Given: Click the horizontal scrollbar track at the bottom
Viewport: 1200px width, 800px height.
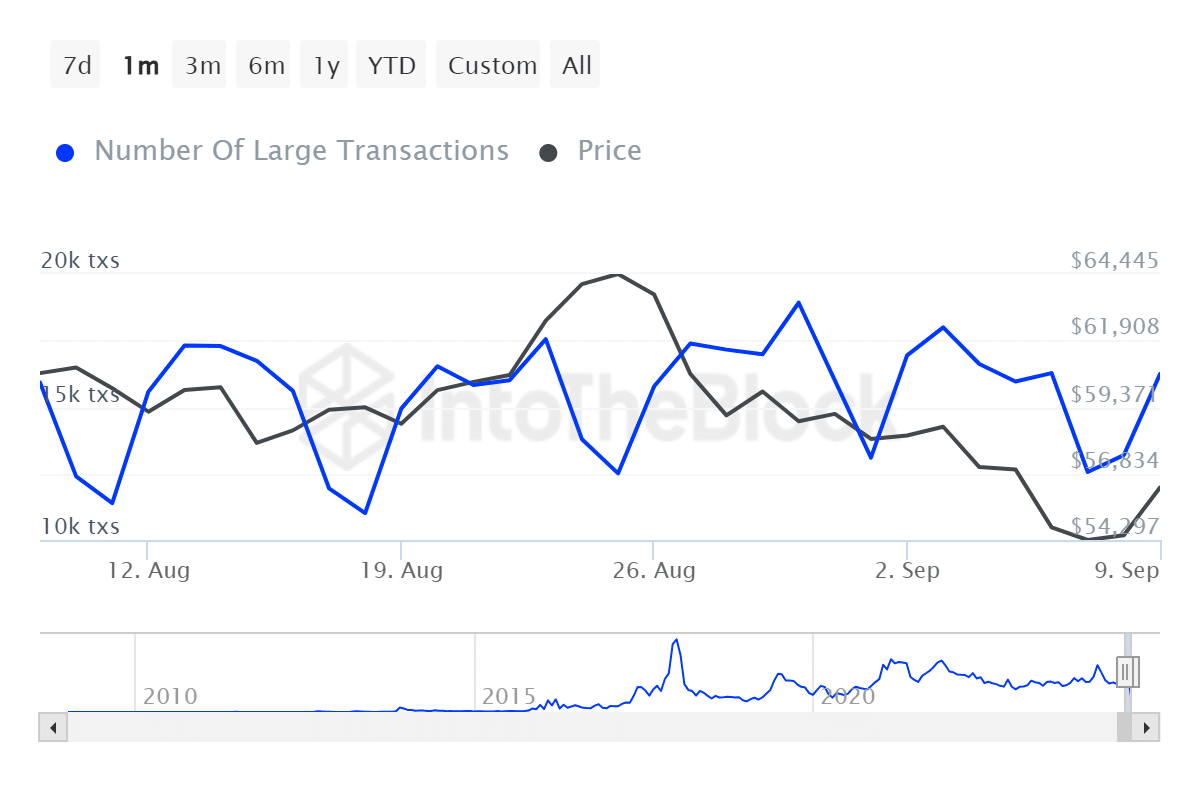Looking at the screenshot, I should tap(600, 727).
